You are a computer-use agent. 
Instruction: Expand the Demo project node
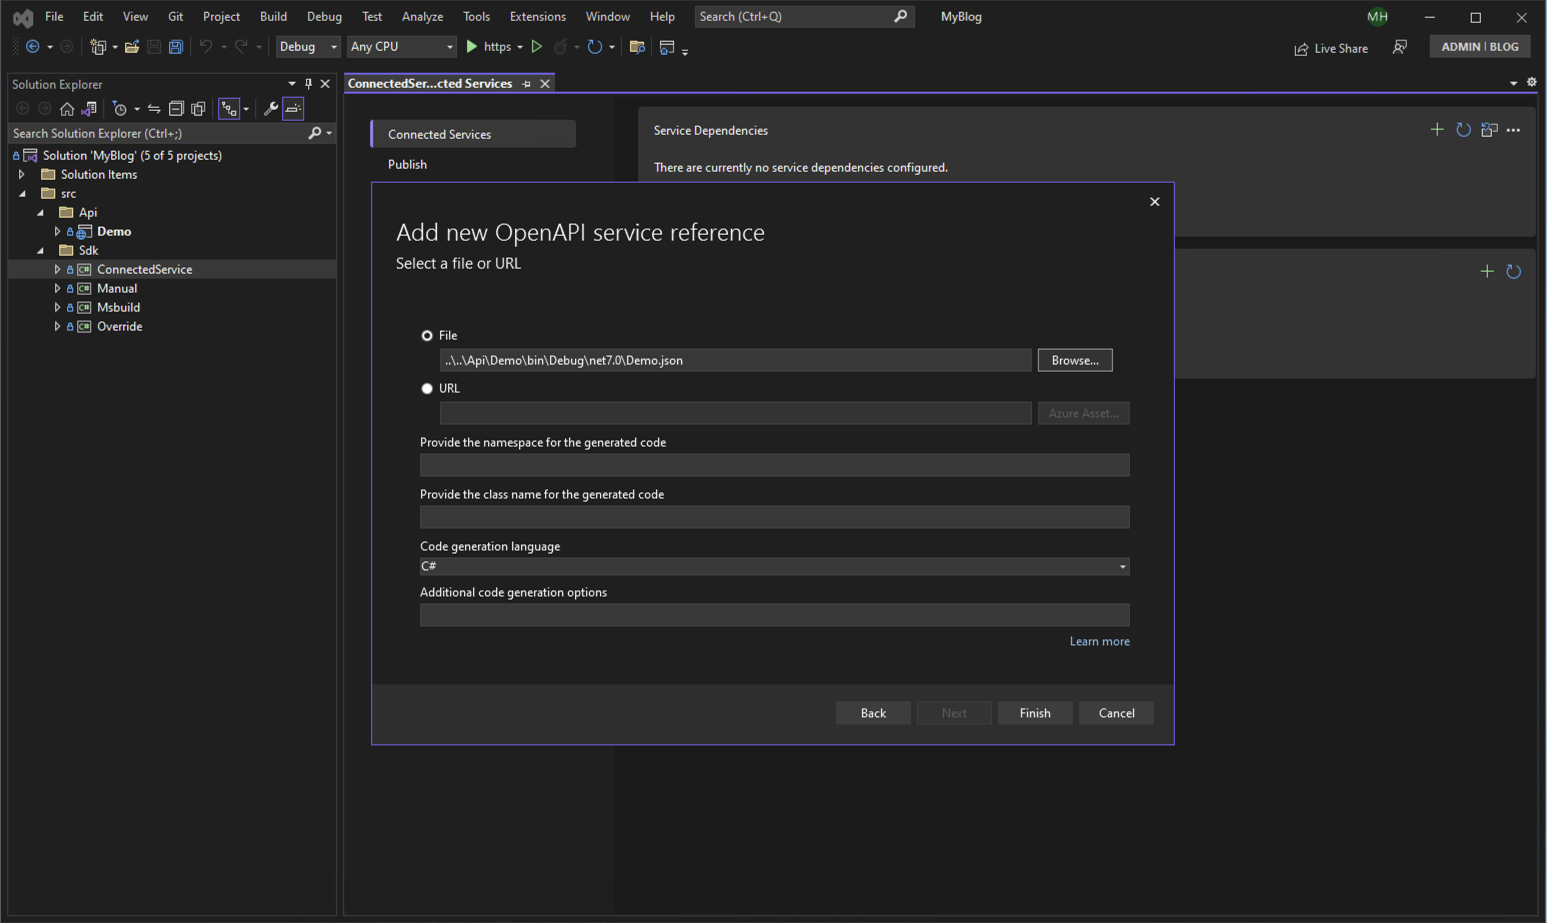[57, 232]
